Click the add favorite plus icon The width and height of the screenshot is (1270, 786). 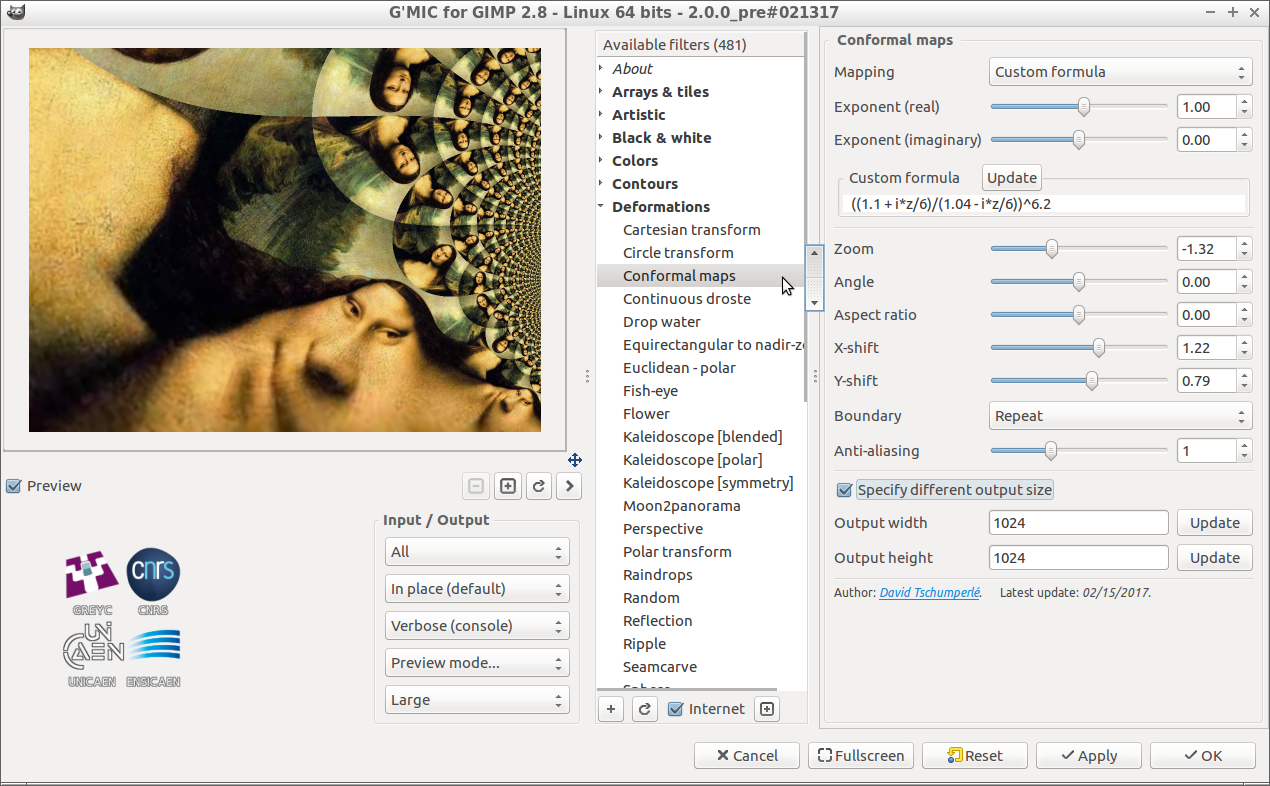coord(612,709)
